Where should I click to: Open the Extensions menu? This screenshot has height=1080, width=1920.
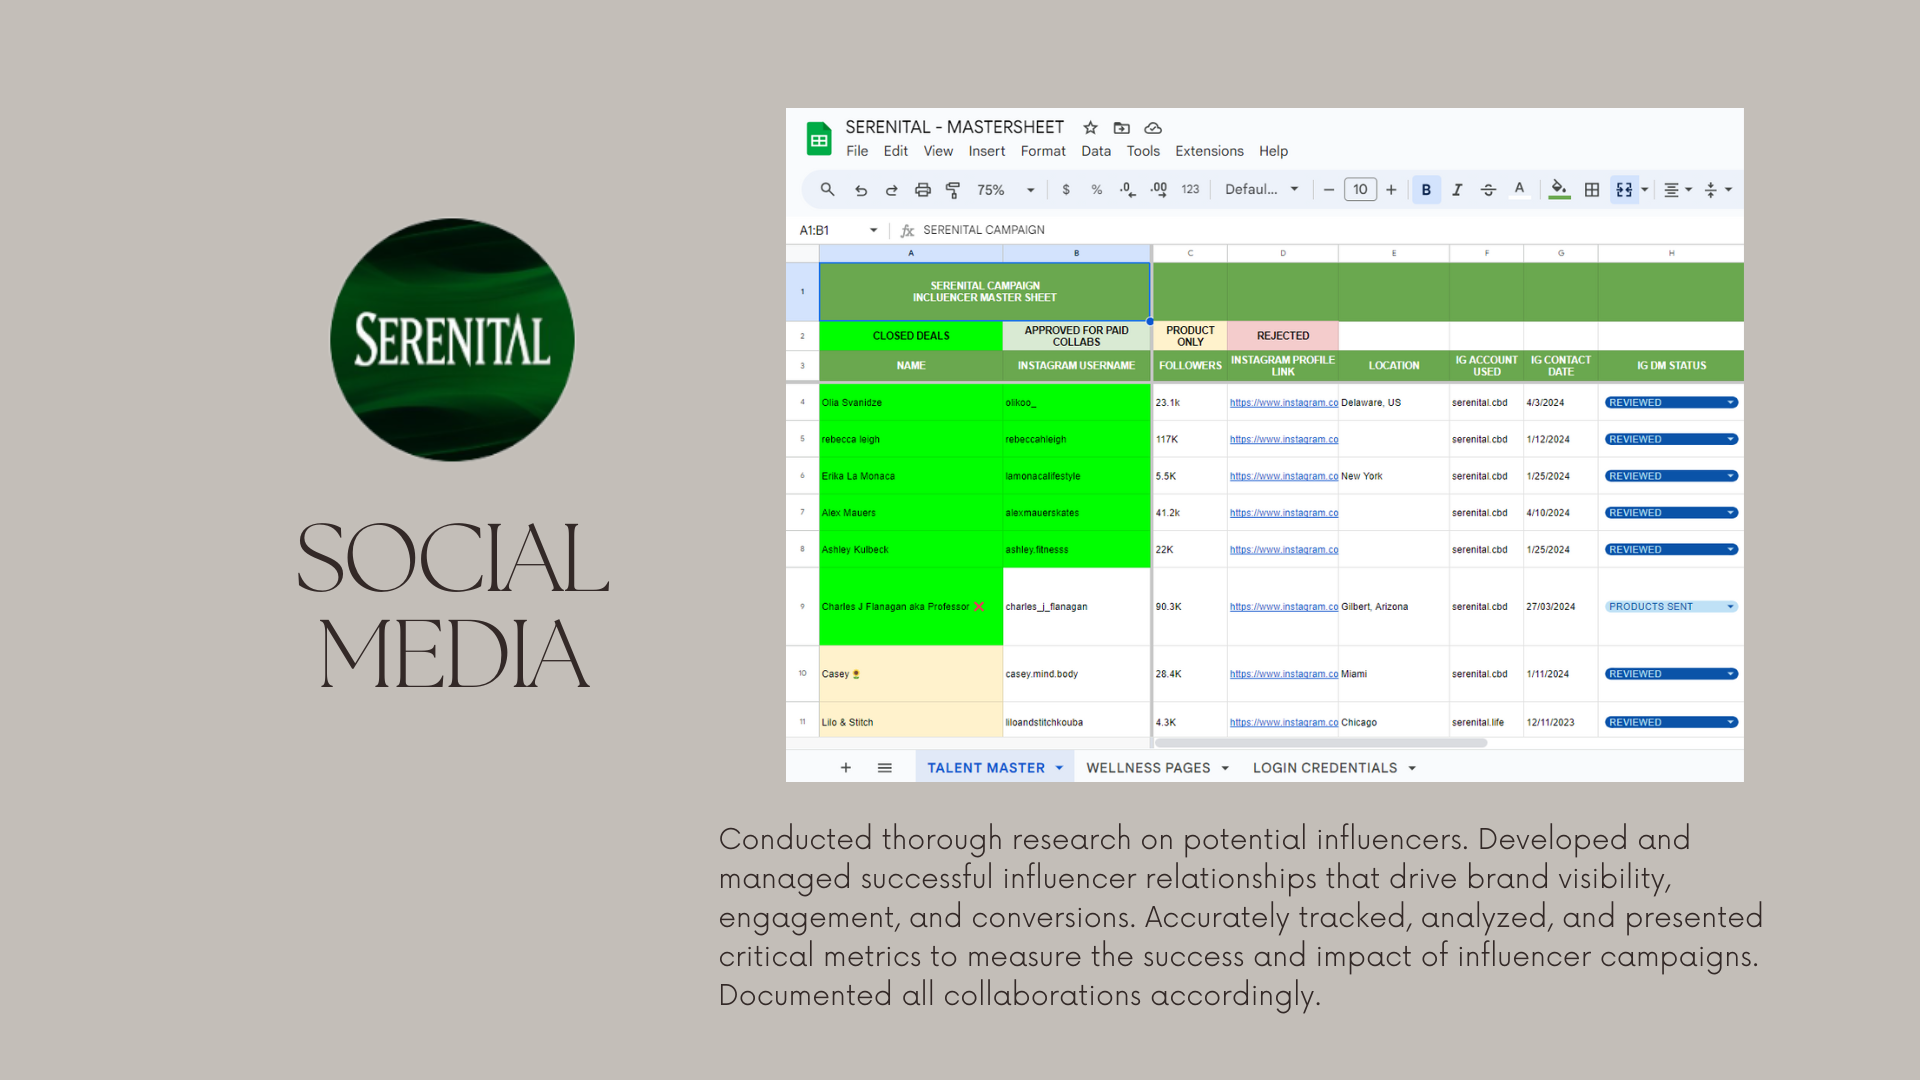(x=1208, y=151)
